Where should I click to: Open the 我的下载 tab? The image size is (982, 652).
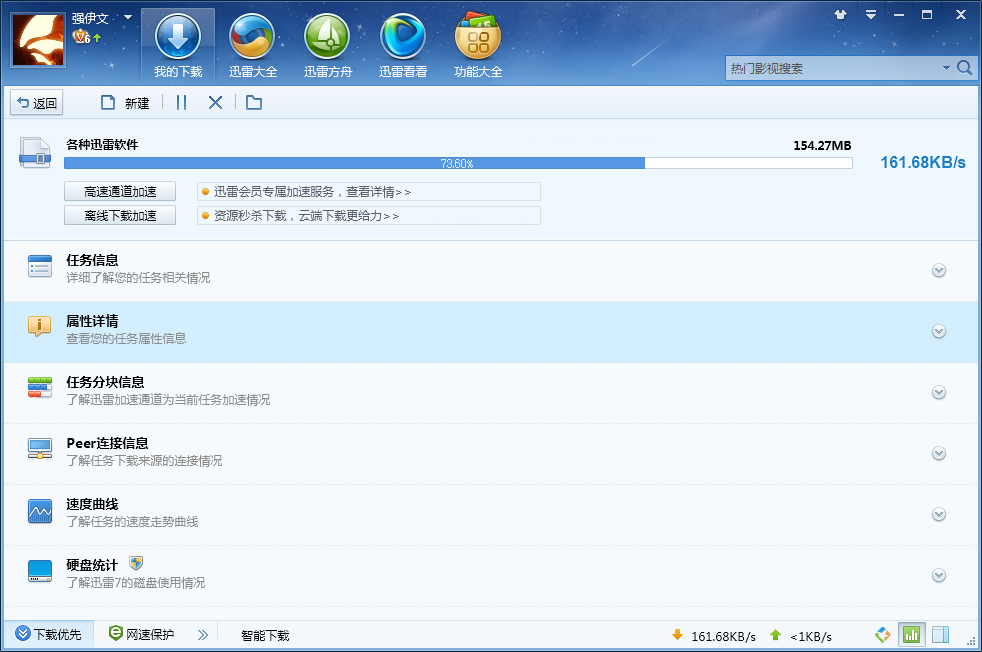click(x=178, y=46)
